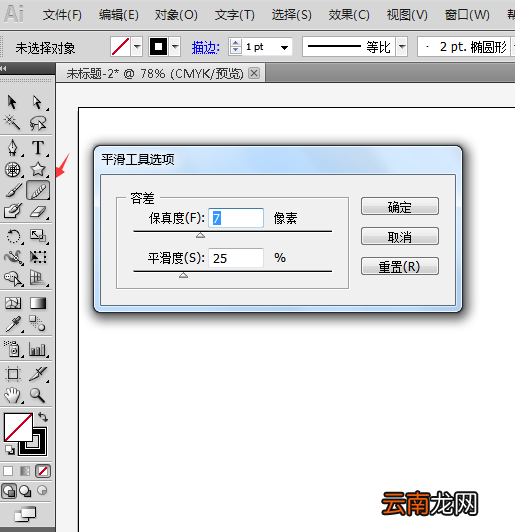Open the 对象(O) menu
Image resolution: width=515 pixels, height=532 pixels.
pyautogui.click(x=176, y=15)
